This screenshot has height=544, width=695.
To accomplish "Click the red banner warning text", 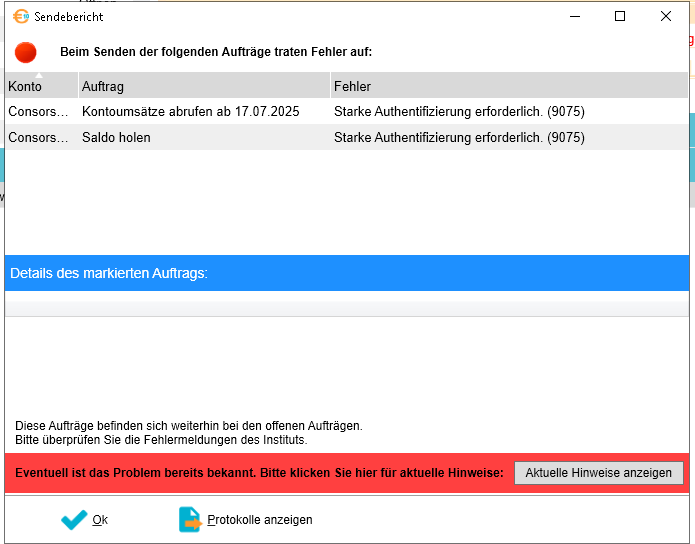I will click(x=258, y=473).
